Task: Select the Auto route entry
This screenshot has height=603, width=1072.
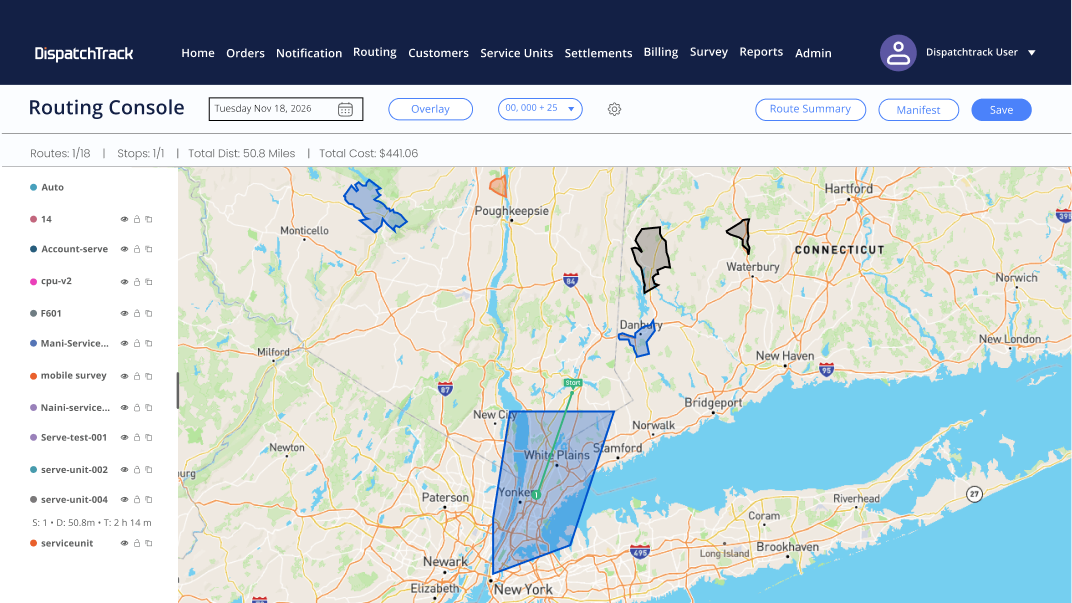Action: tap(47, 187)
